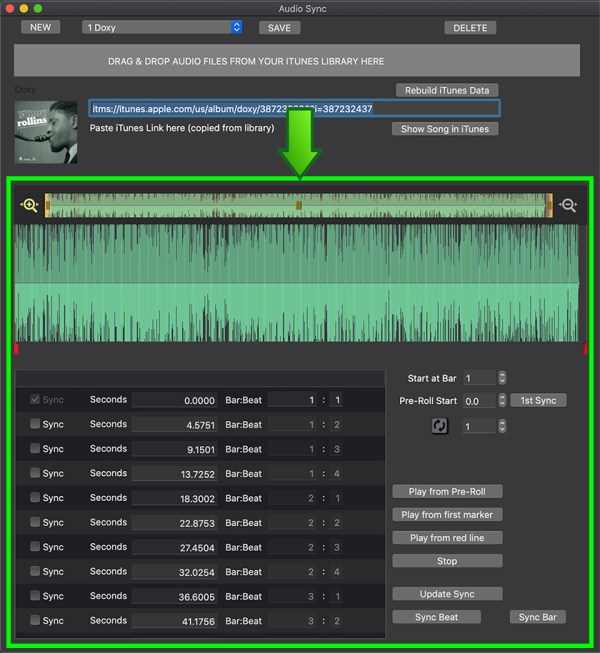
Task: Click the Doxy album artwork thumbnail
Action: click(45, 131)
